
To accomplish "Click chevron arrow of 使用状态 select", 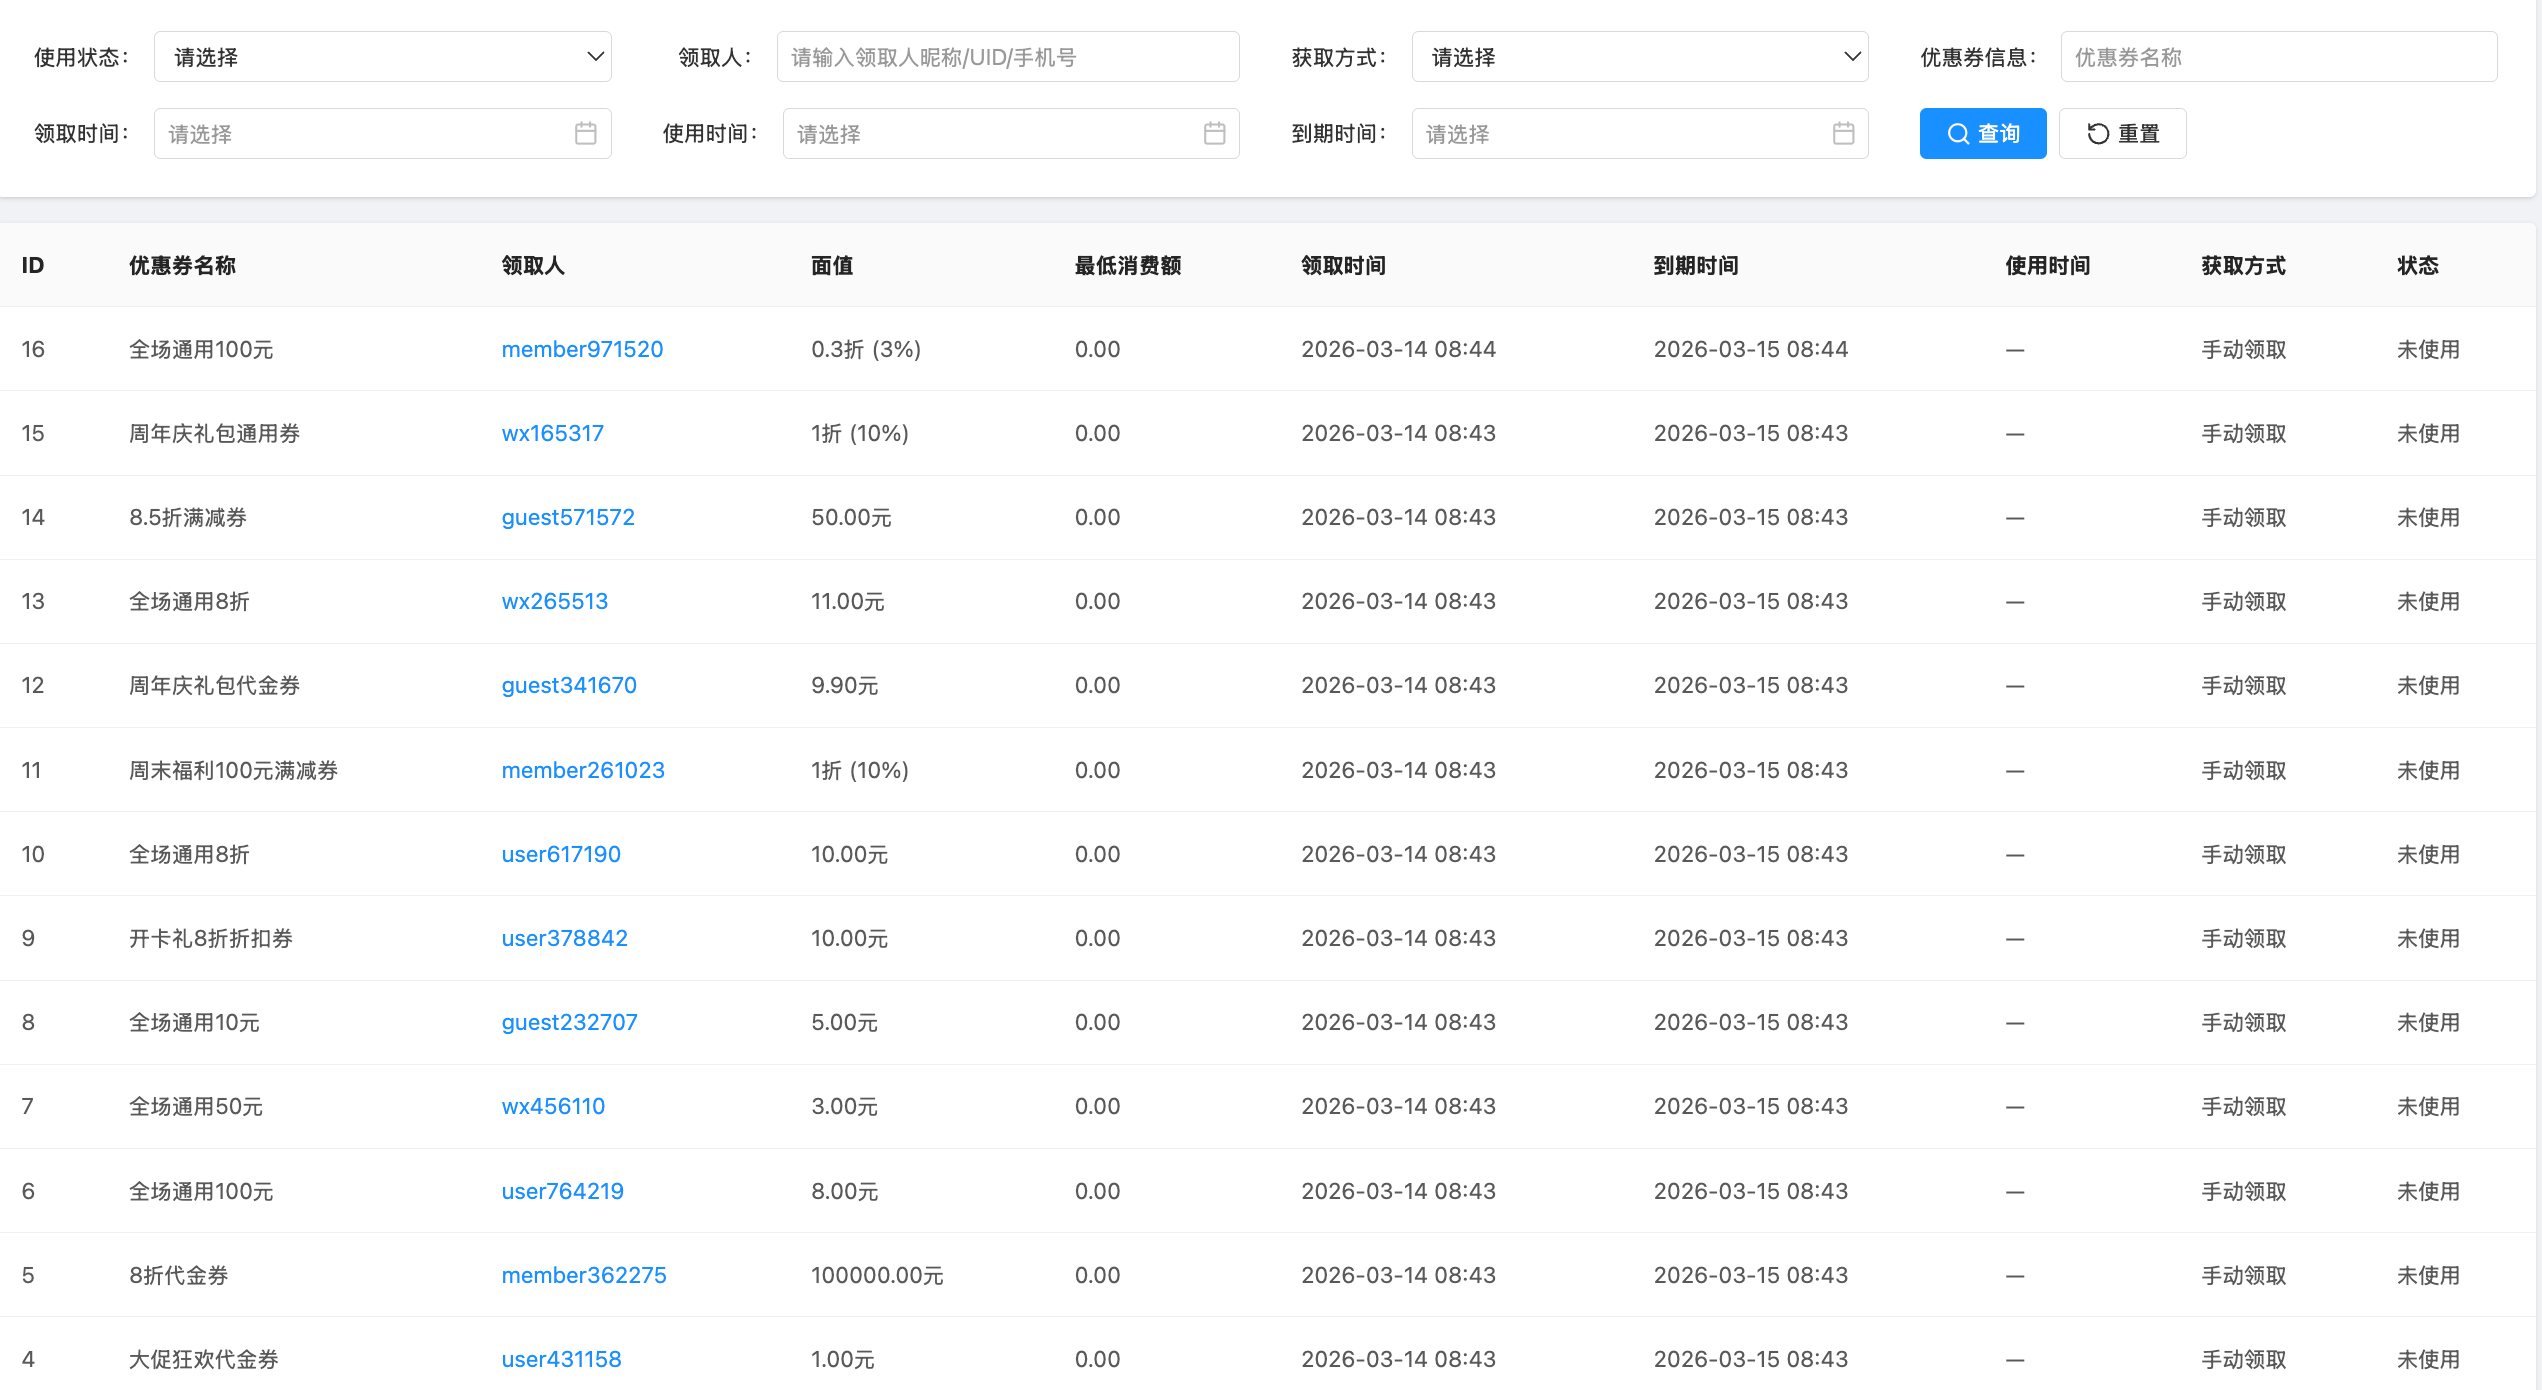I will tap(595, 57).
